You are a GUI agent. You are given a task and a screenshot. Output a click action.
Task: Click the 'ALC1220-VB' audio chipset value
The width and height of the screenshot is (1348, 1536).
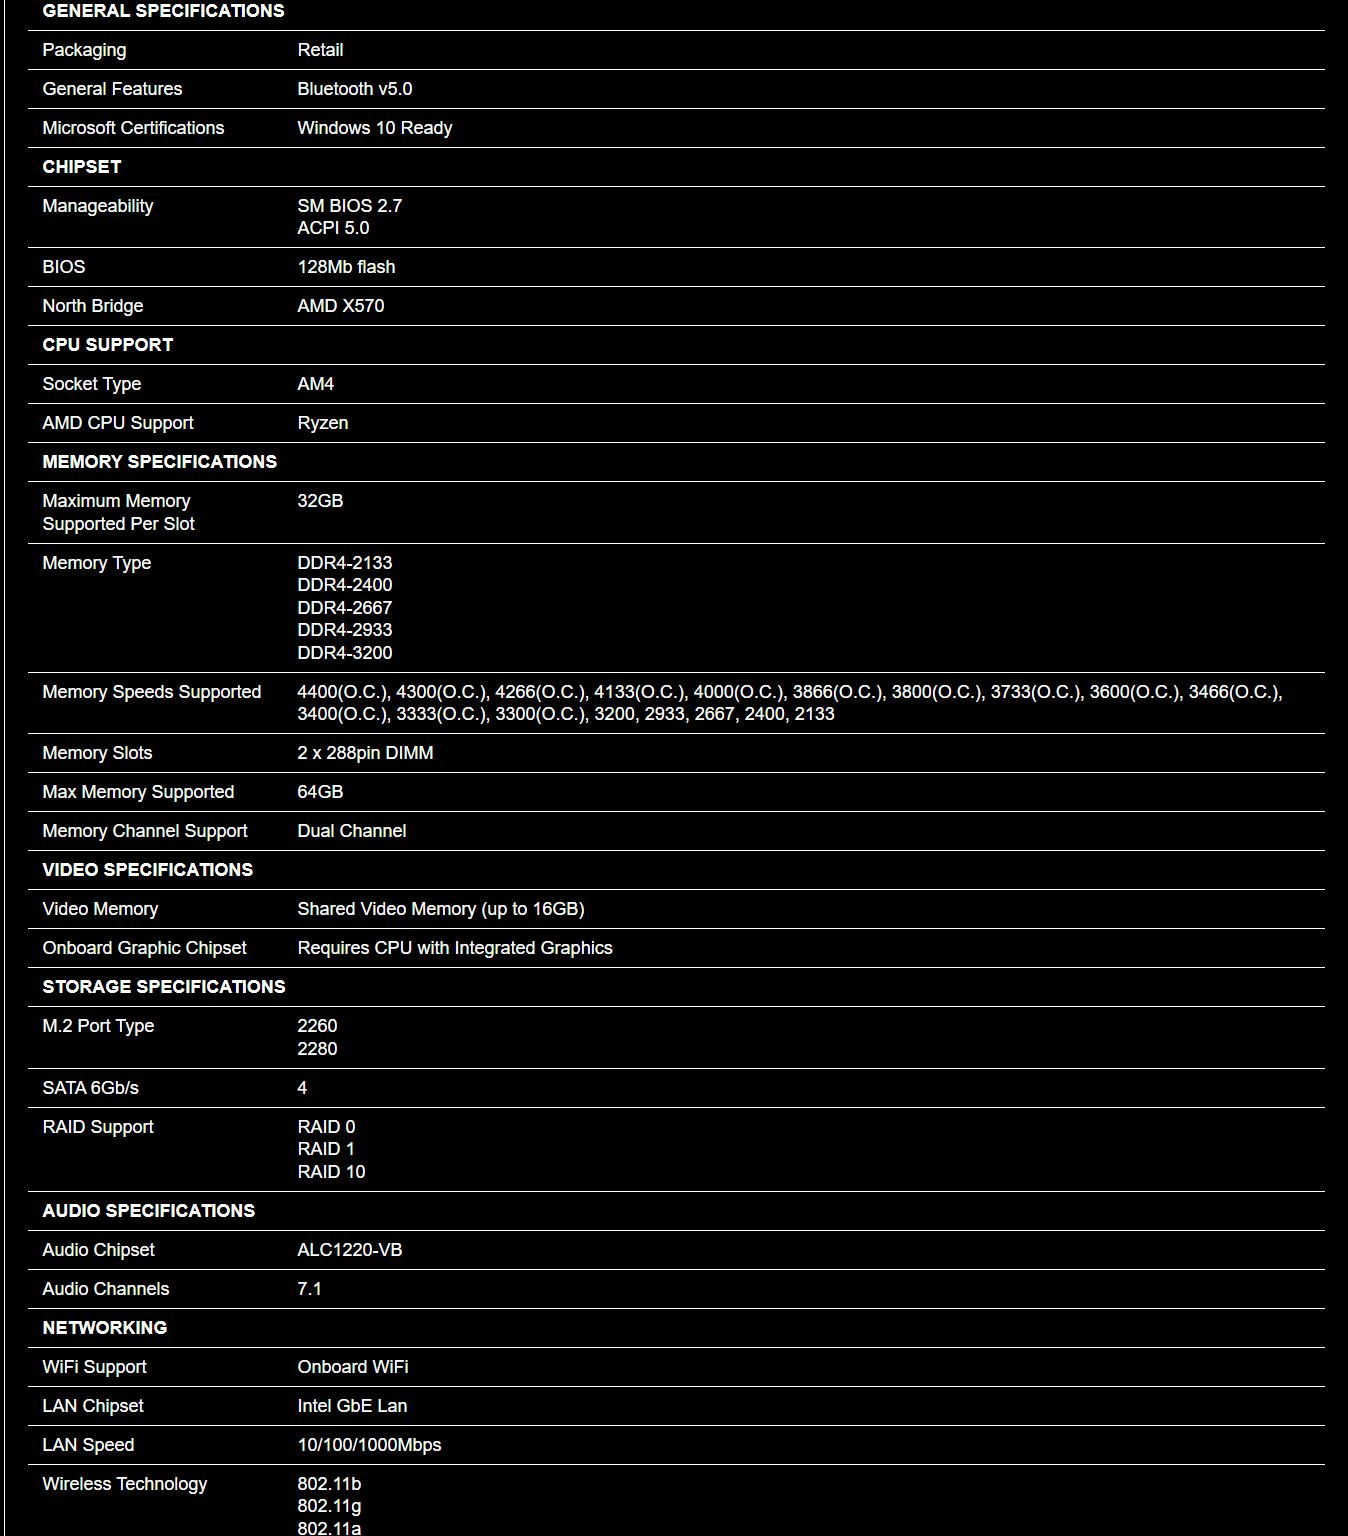tap(349, 1250)
